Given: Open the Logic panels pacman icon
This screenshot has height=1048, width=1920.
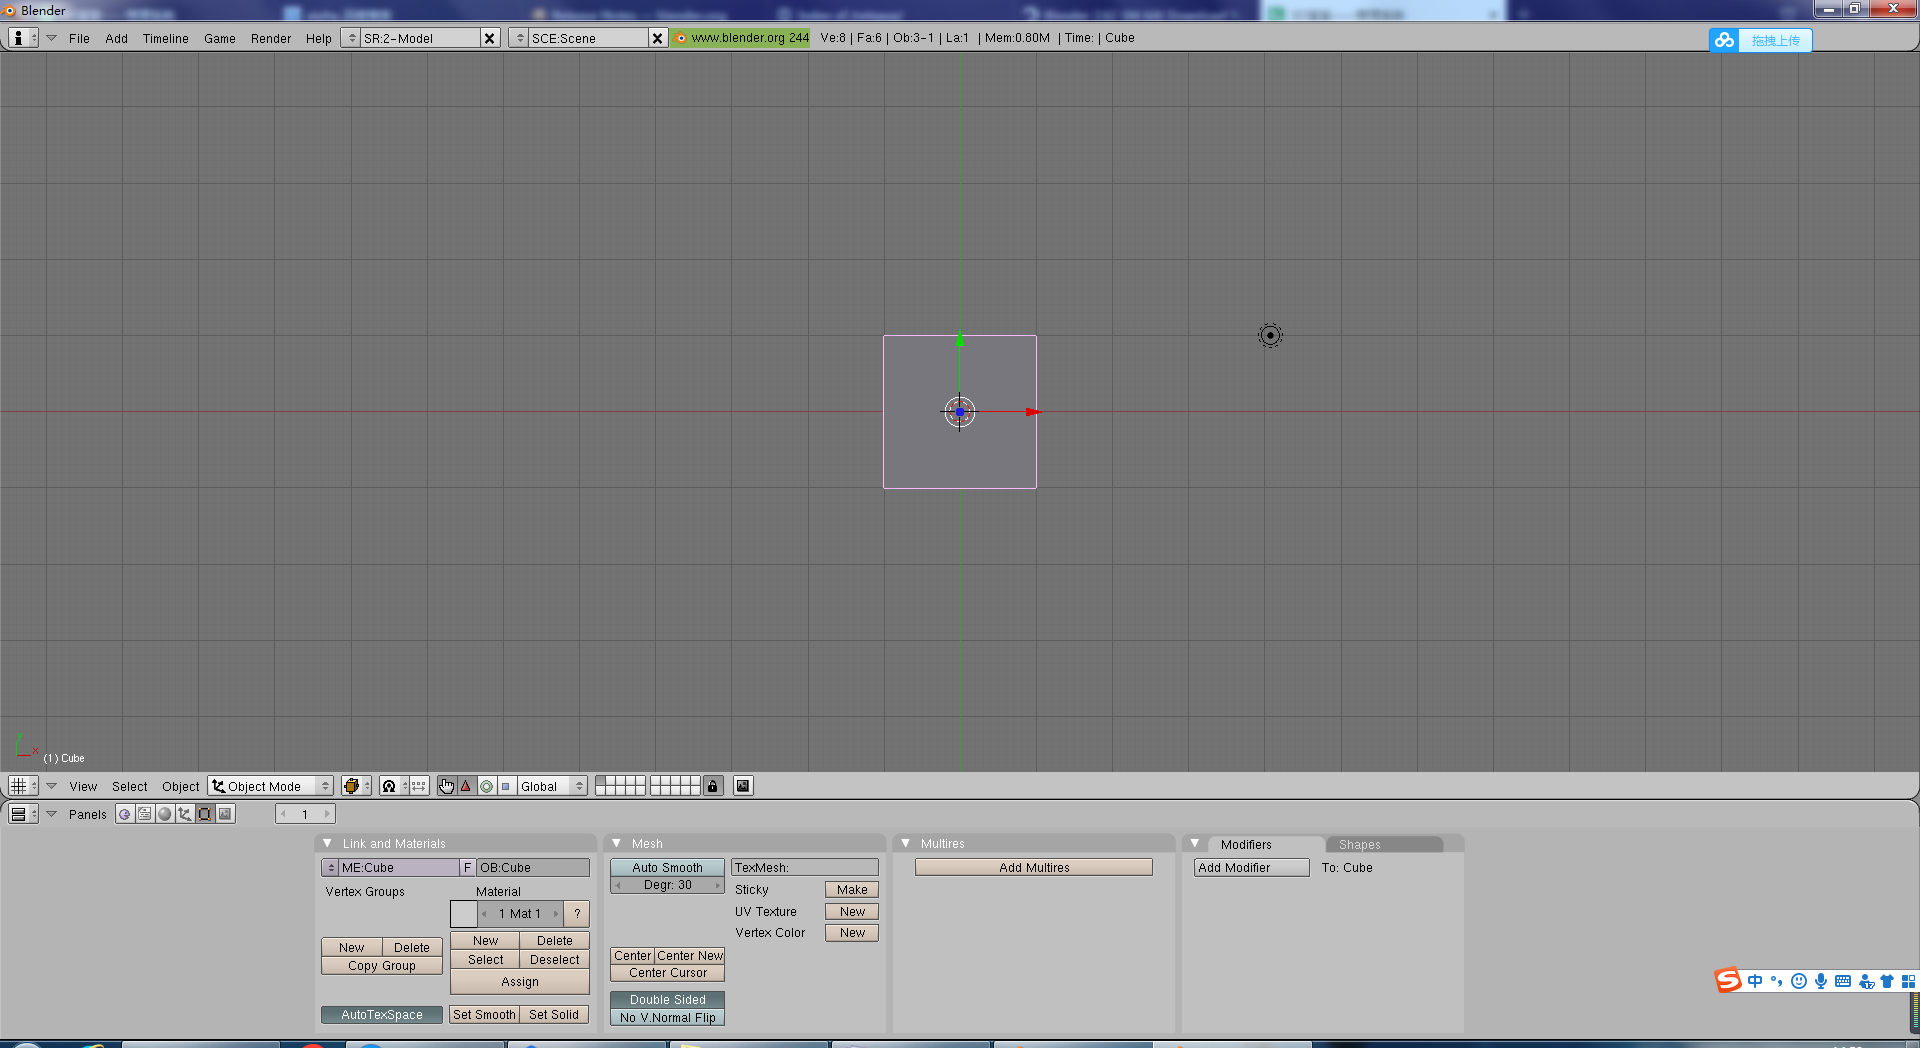Looking at the screenshot, I should coord(124,814).
